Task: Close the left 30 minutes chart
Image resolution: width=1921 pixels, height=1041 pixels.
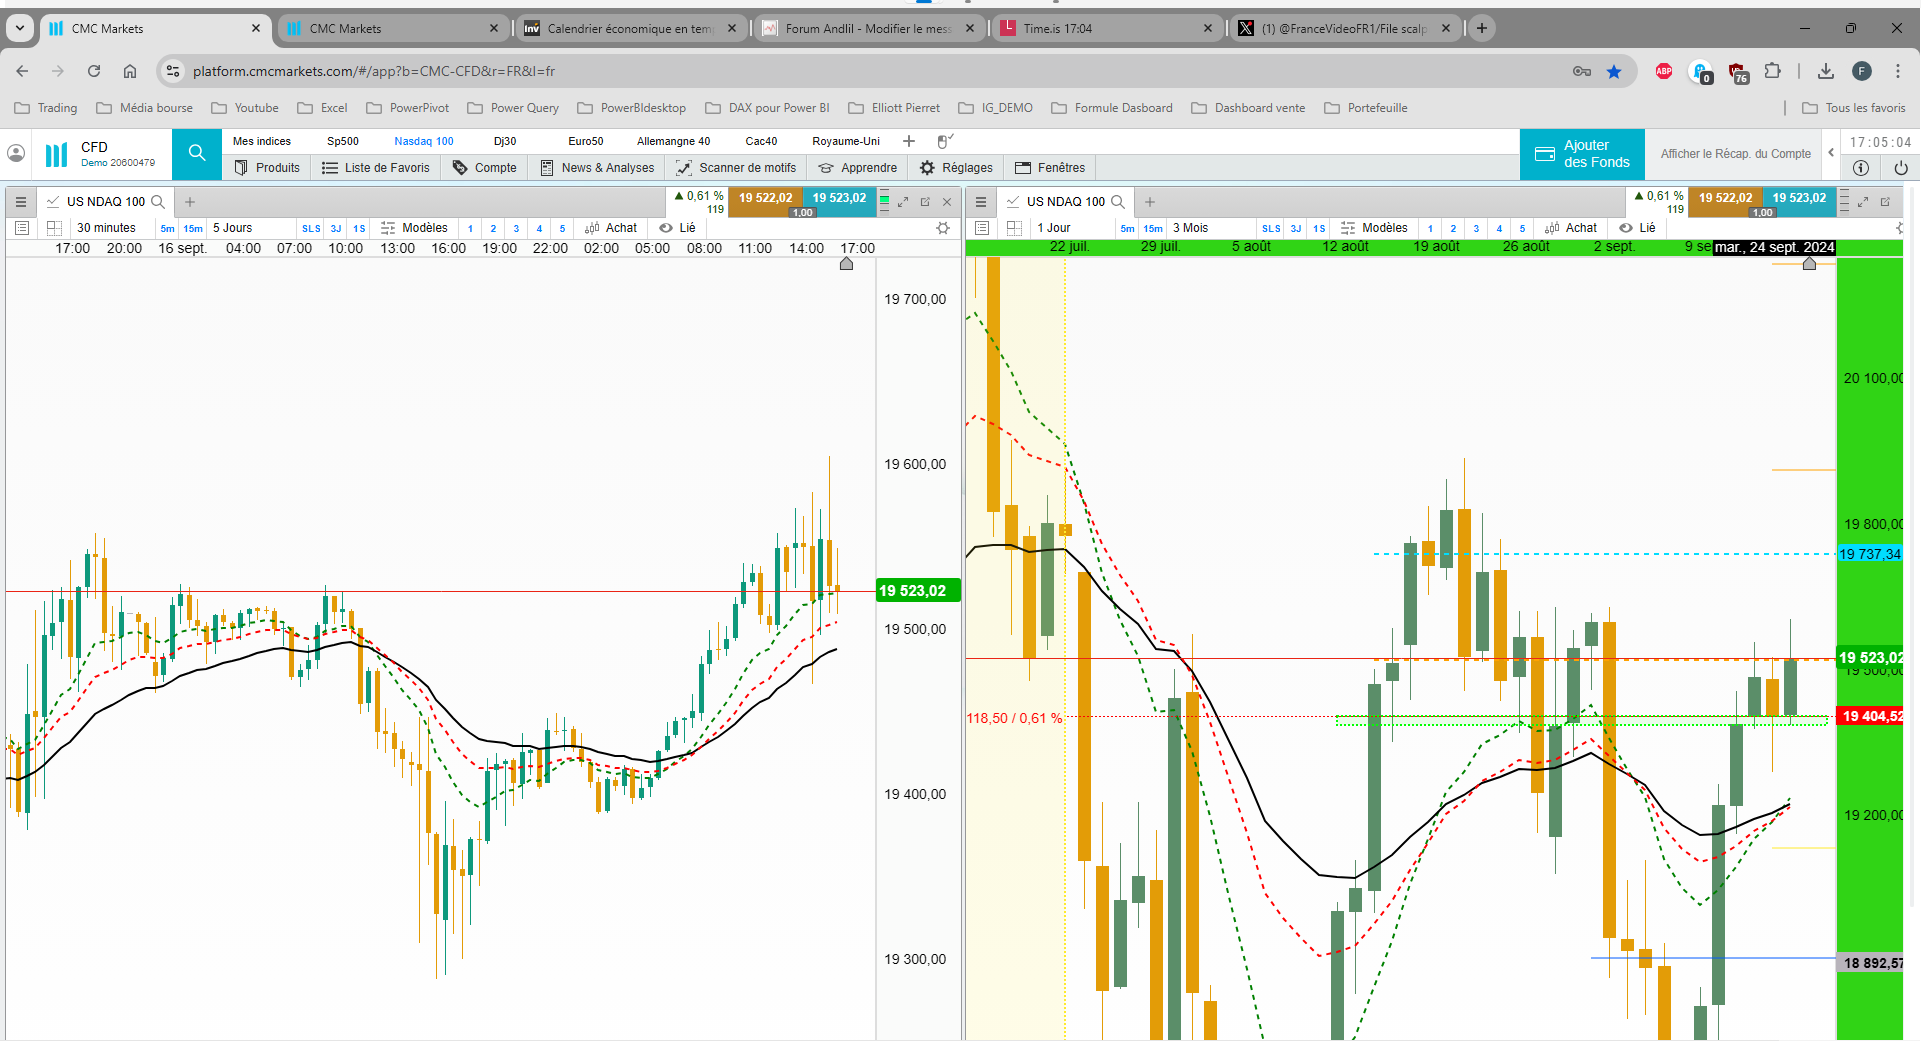Action: tap(947, 202)
